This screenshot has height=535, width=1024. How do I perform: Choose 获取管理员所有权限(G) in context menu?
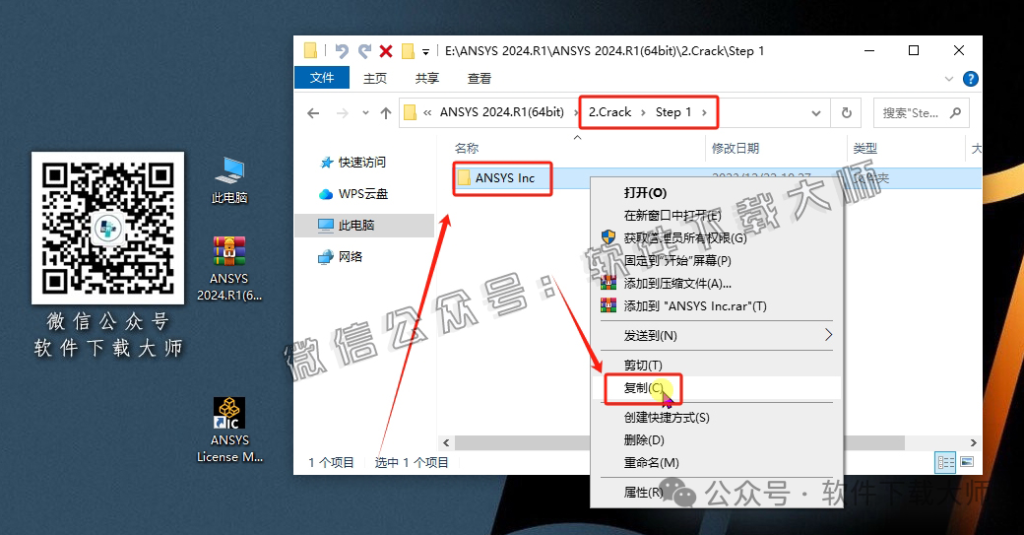(x=716, y=238)
